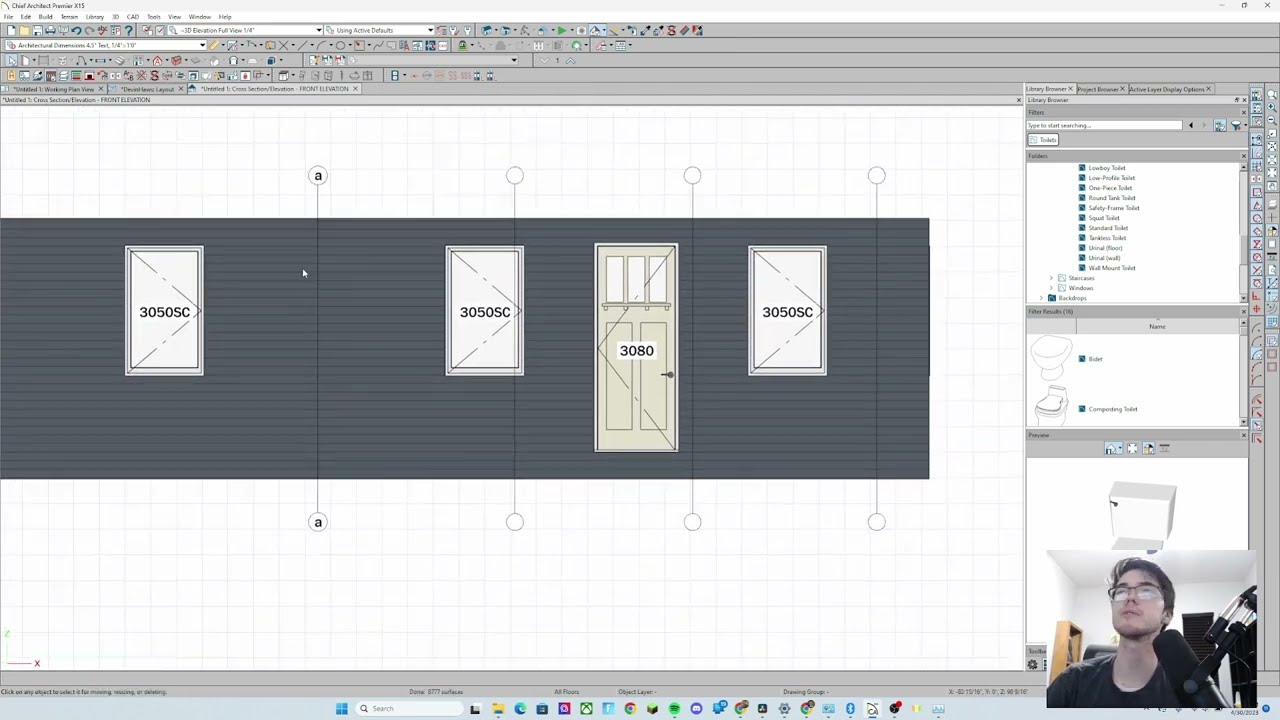Click the leftmost 3050SC window
The width and height of the screenshot is (1280, 720).
164,311
